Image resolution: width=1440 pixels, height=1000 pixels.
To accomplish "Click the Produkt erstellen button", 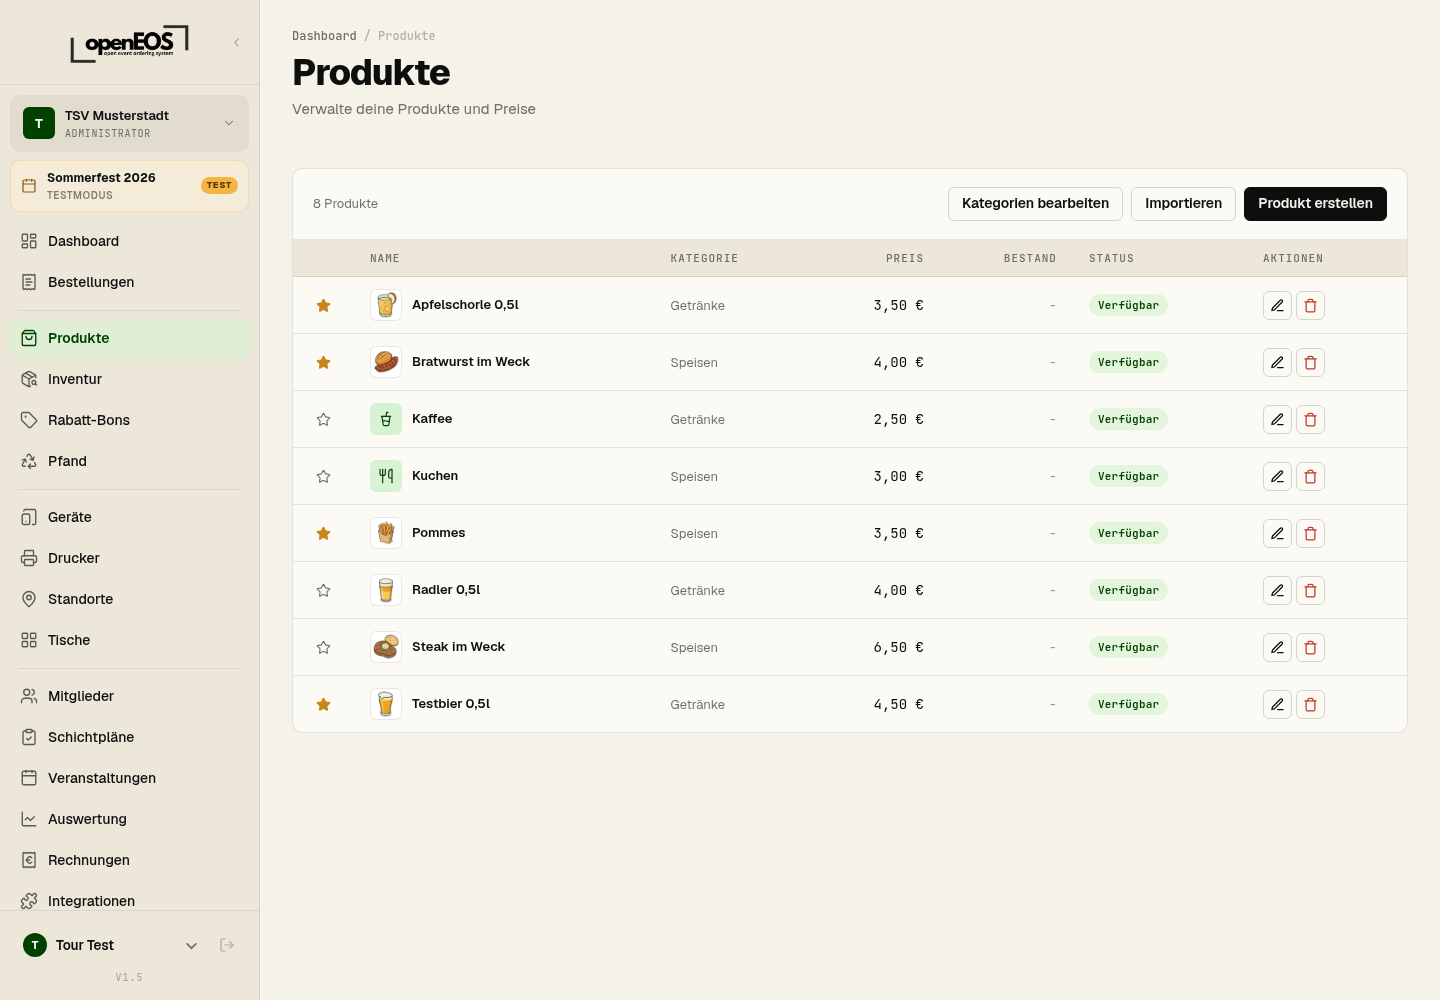I will [1315, 203].
